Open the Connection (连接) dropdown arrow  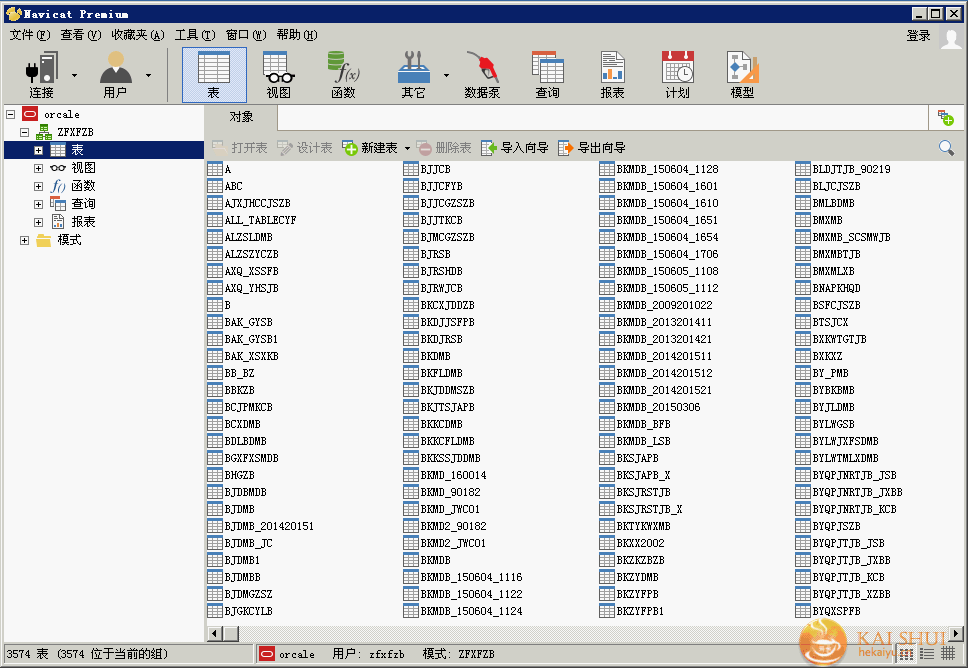[74, 75]
